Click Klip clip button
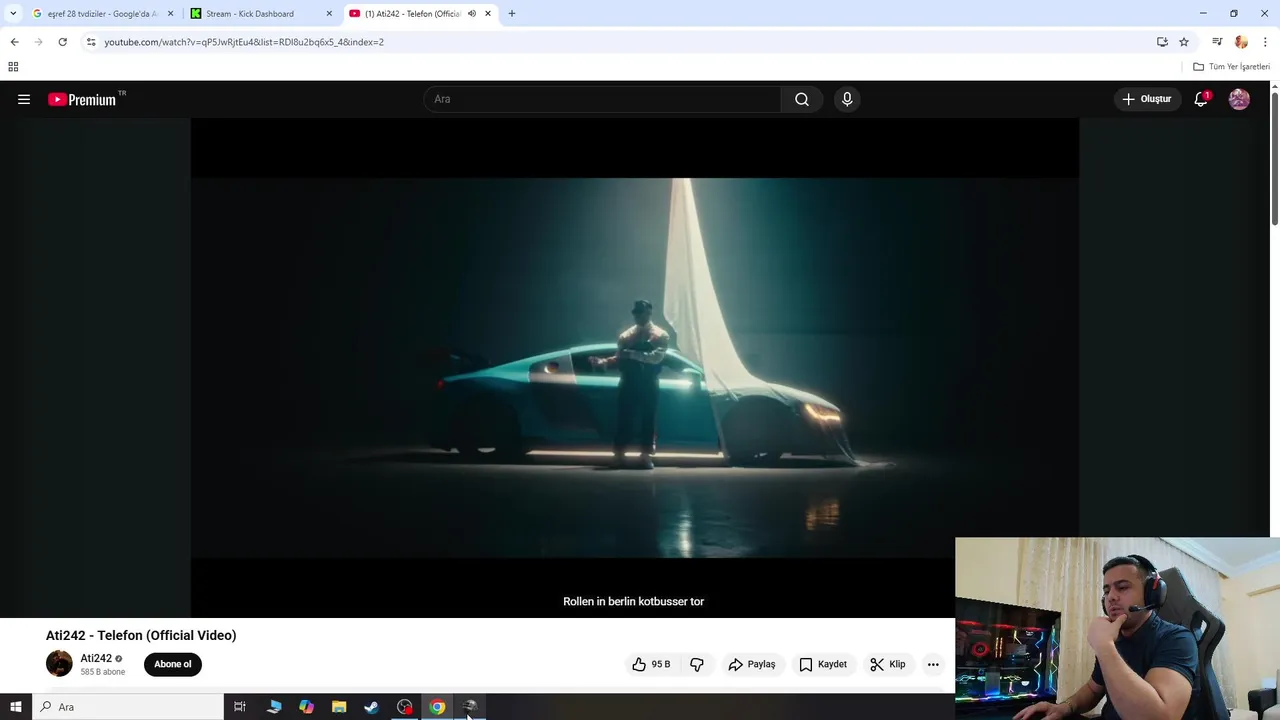 (888, 664)
